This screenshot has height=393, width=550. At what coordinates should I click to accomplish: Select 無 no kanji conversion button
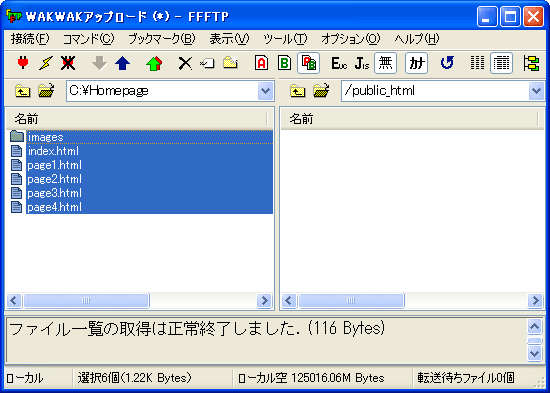click(x=385, y=63)
